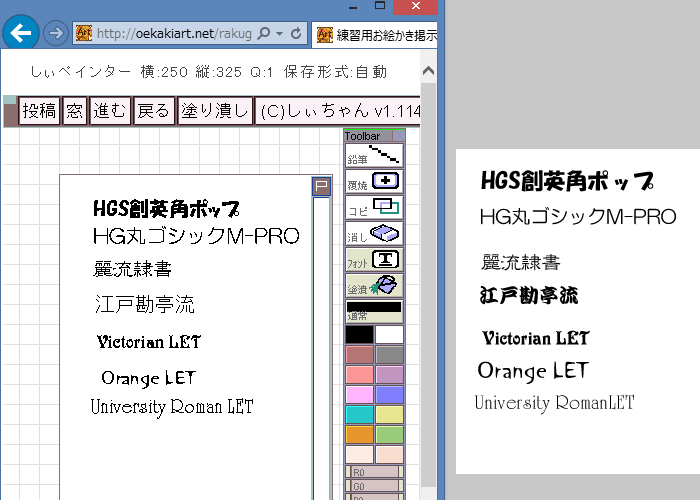This screenshot has width=700, height=500.
Task: Click the canvas vertical scrollbar
Action: click(321, 348)
